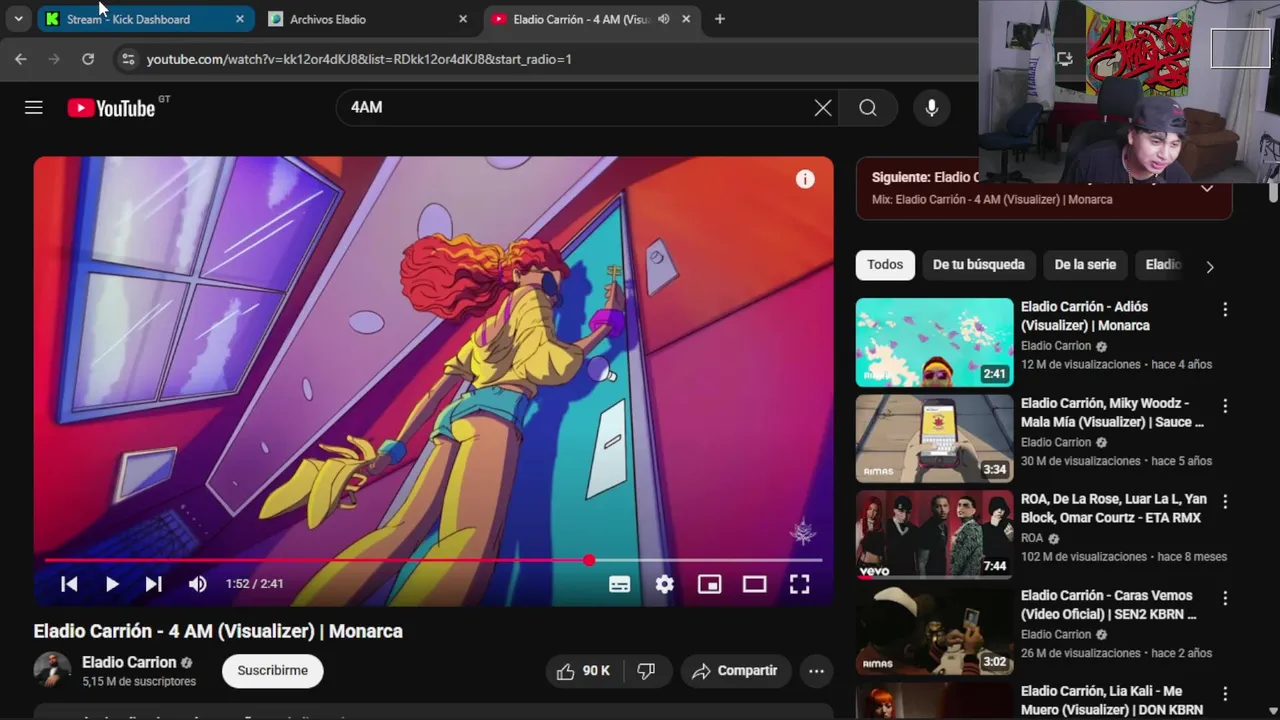Open the ETA RMX thumbnail
Screen dimensions: 1280x720
pyautogui.click(x=934, y=534)
